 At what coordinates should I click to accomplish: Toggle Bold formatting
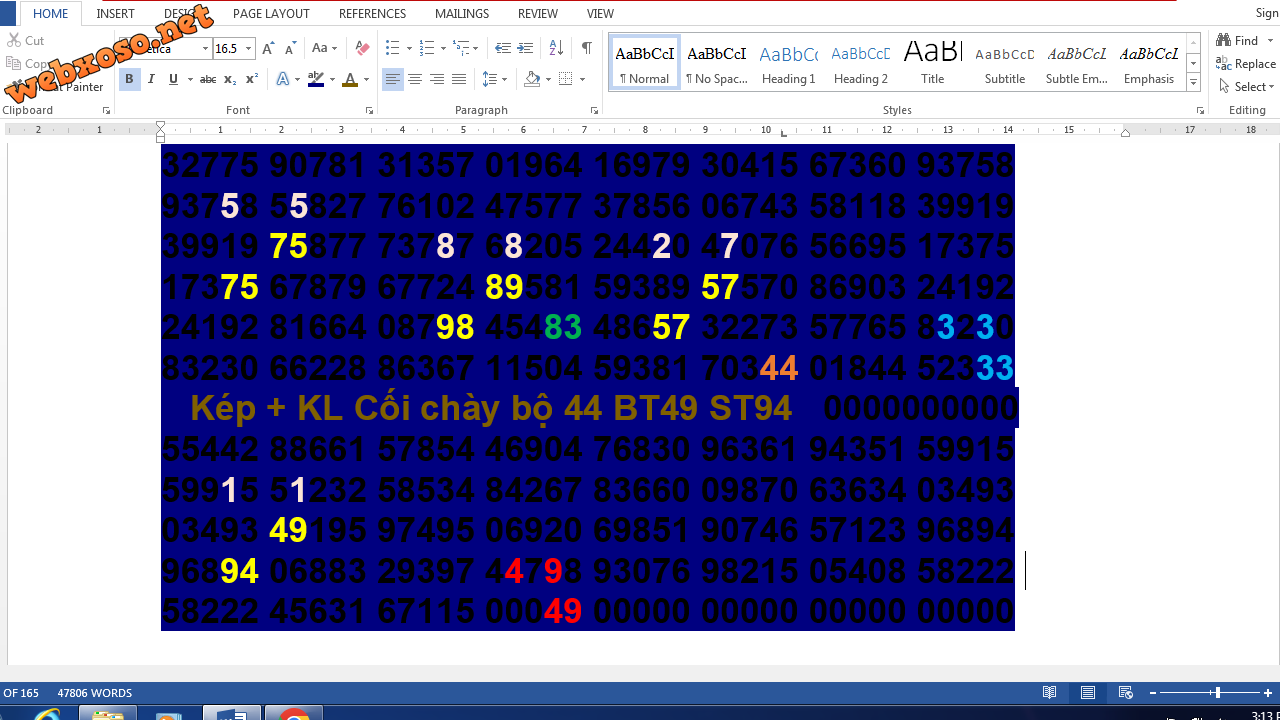129,79
